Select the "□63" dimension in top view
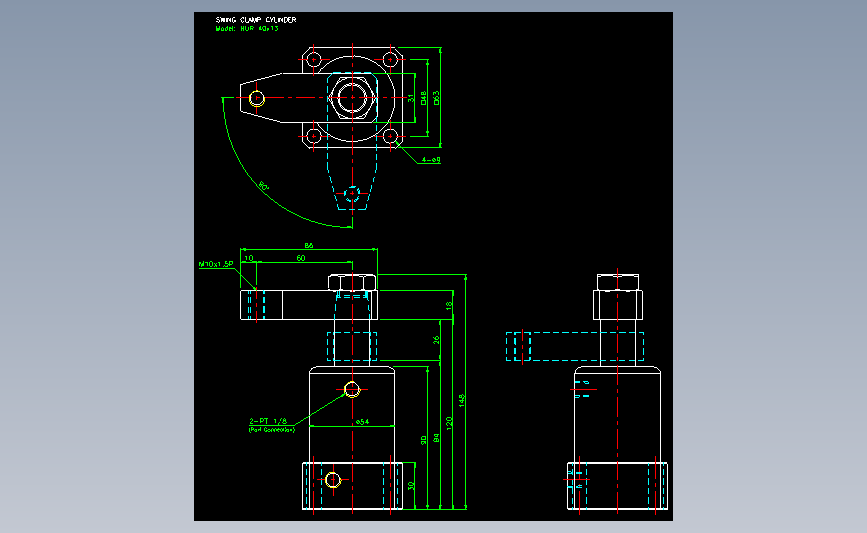The width and height of the screenshot is (867, 533). pyautogui.click(x=436, y=98)
